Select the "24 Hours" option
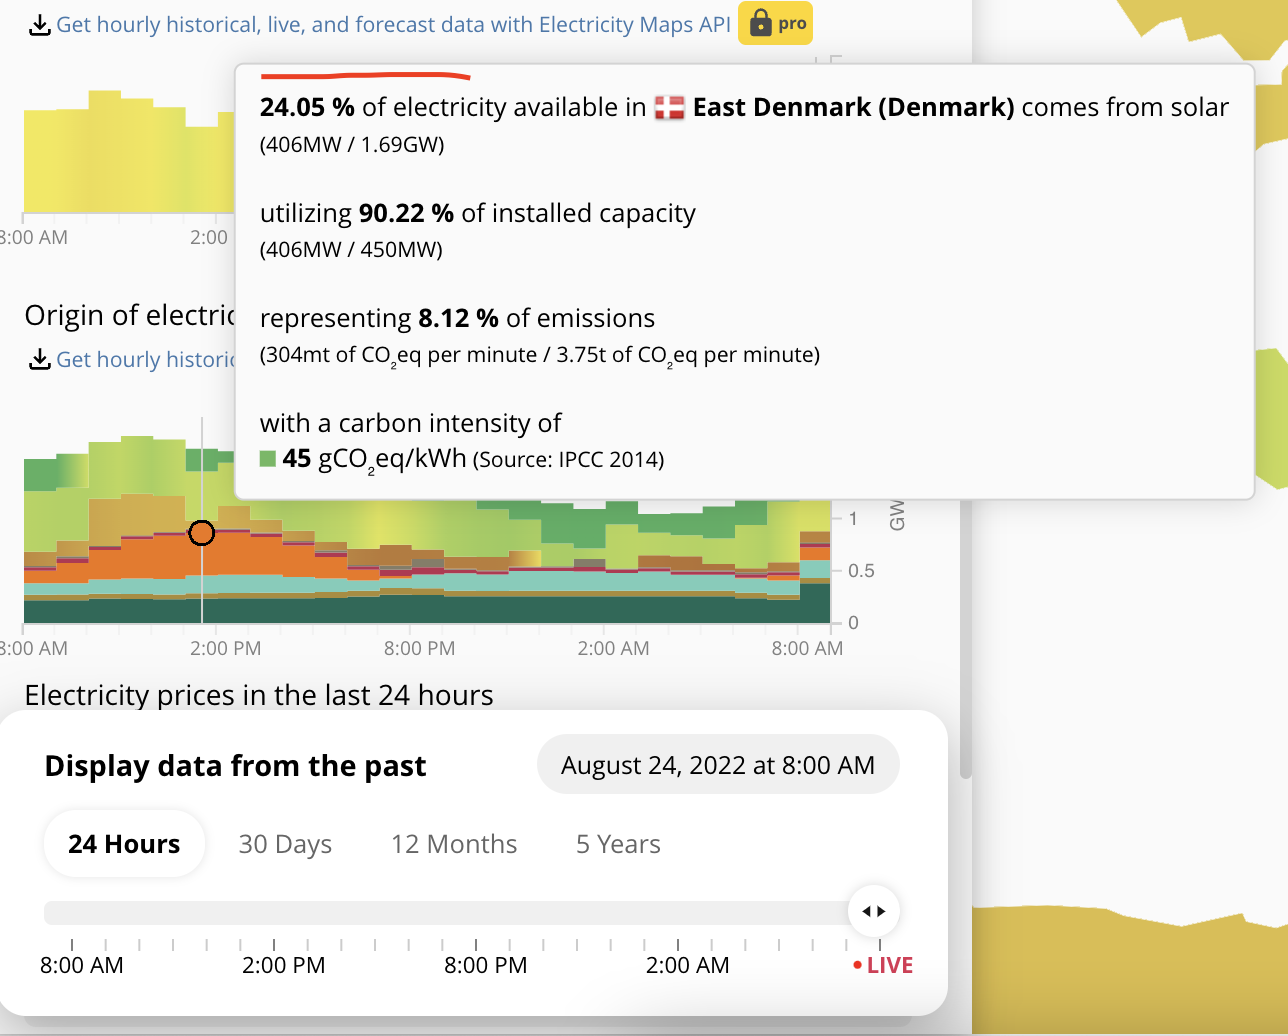1288x1036 pixels. (x=124, y=844)
